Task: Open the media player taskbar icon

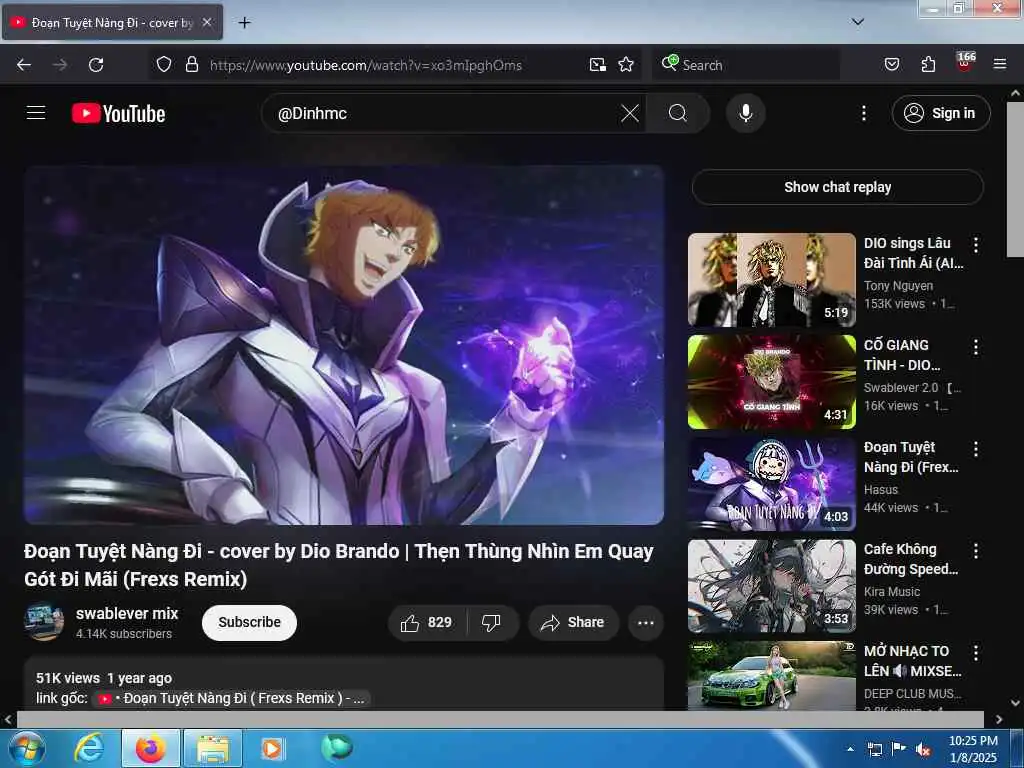Action: [272, 748]
